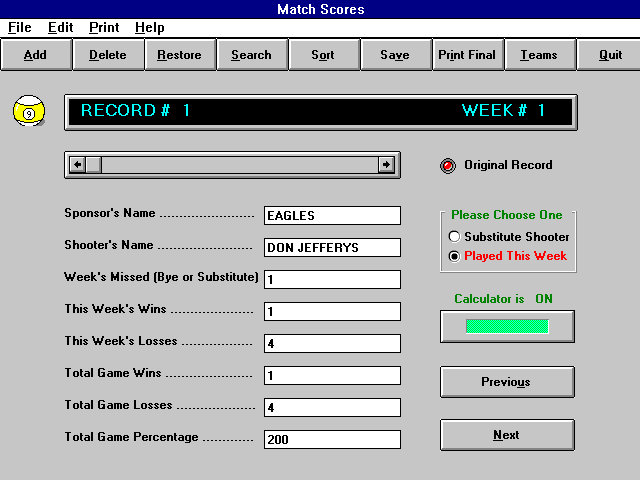Open Teams from the toolbar
This screenshot has width=640, height=480.
(x=539, y=55)
